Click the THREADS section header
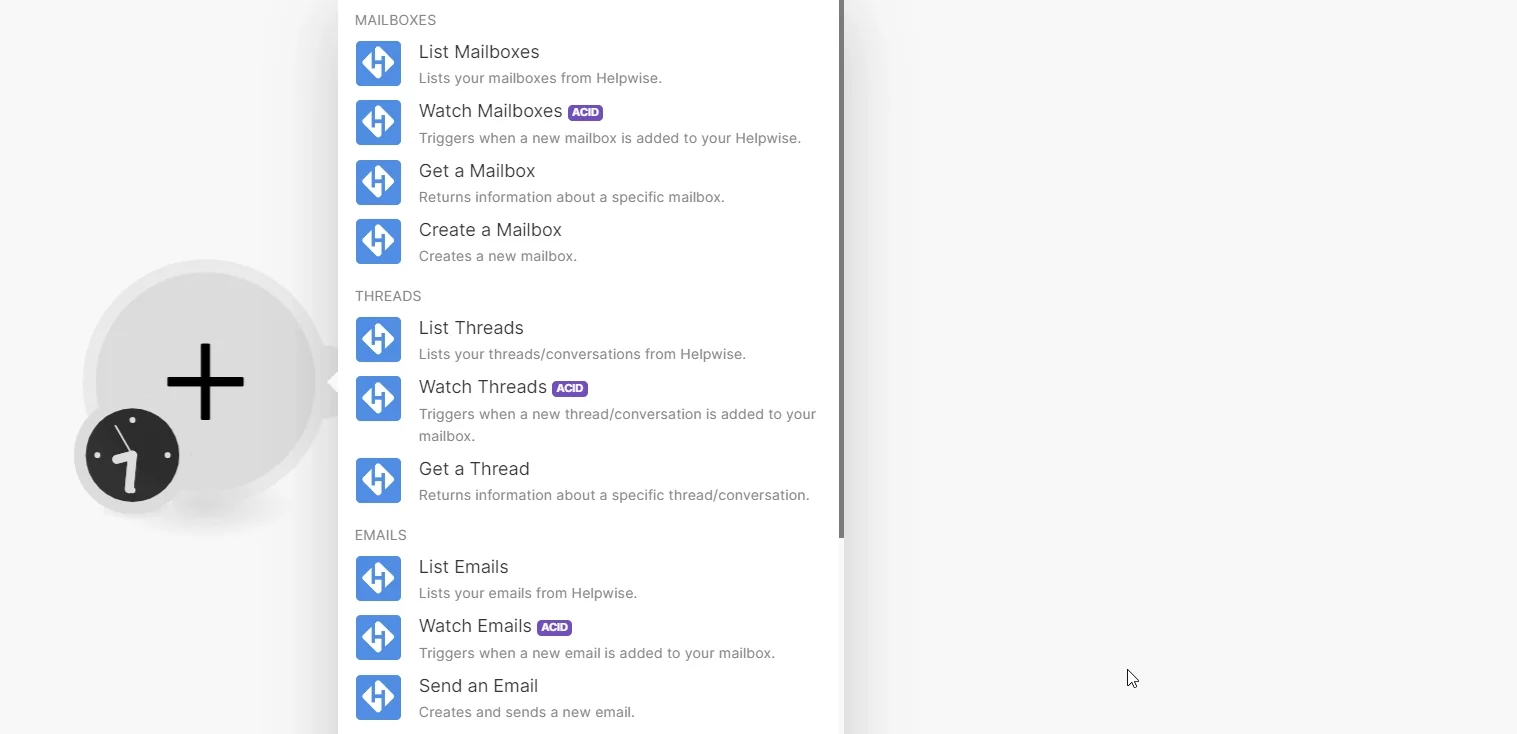The image size is (1517, 734). coord(388,296)
